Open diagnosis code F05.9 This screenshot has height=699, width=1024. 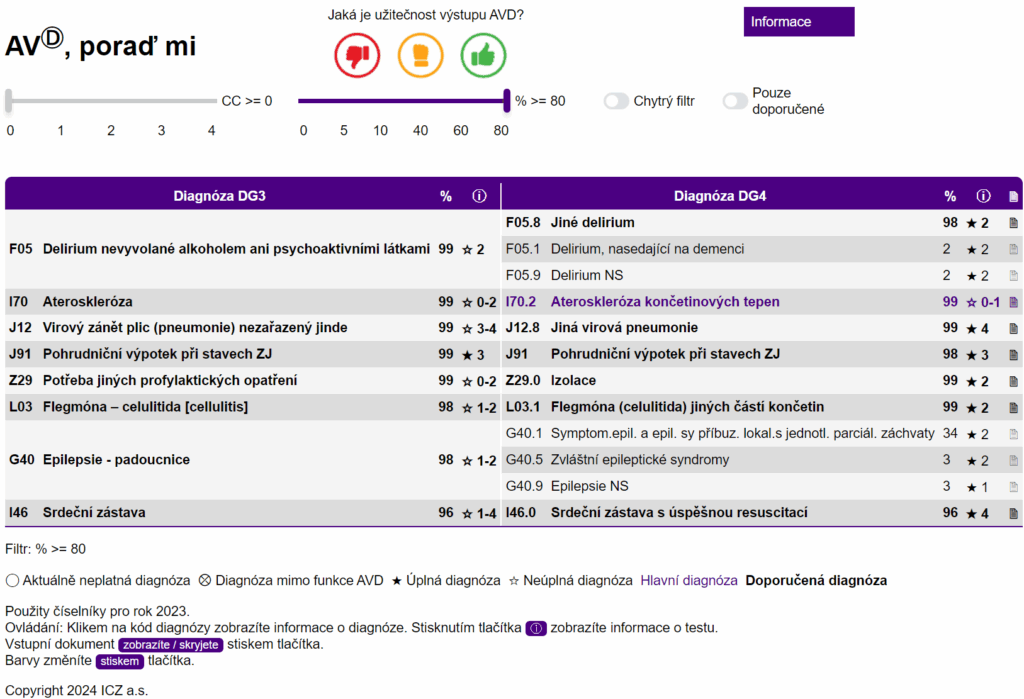(x=523, y=276)
